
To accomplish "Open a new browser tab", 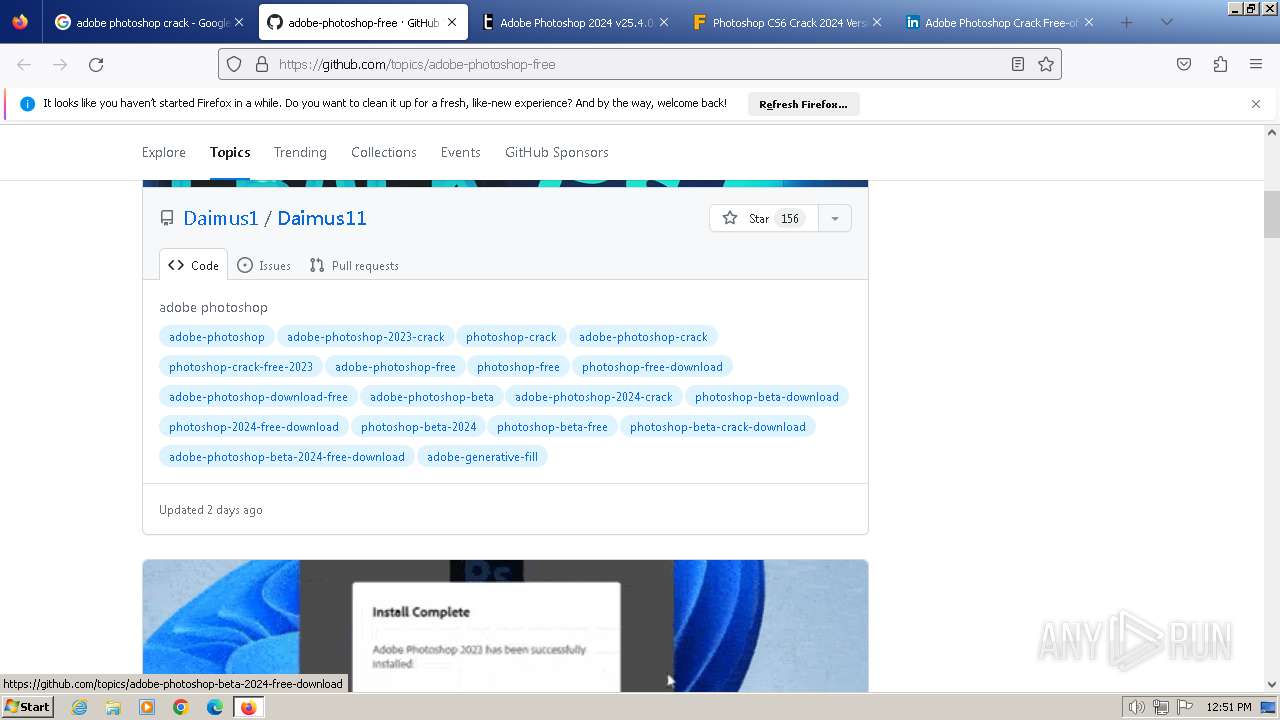I will pyautogui.click(x=1127, y=22).
